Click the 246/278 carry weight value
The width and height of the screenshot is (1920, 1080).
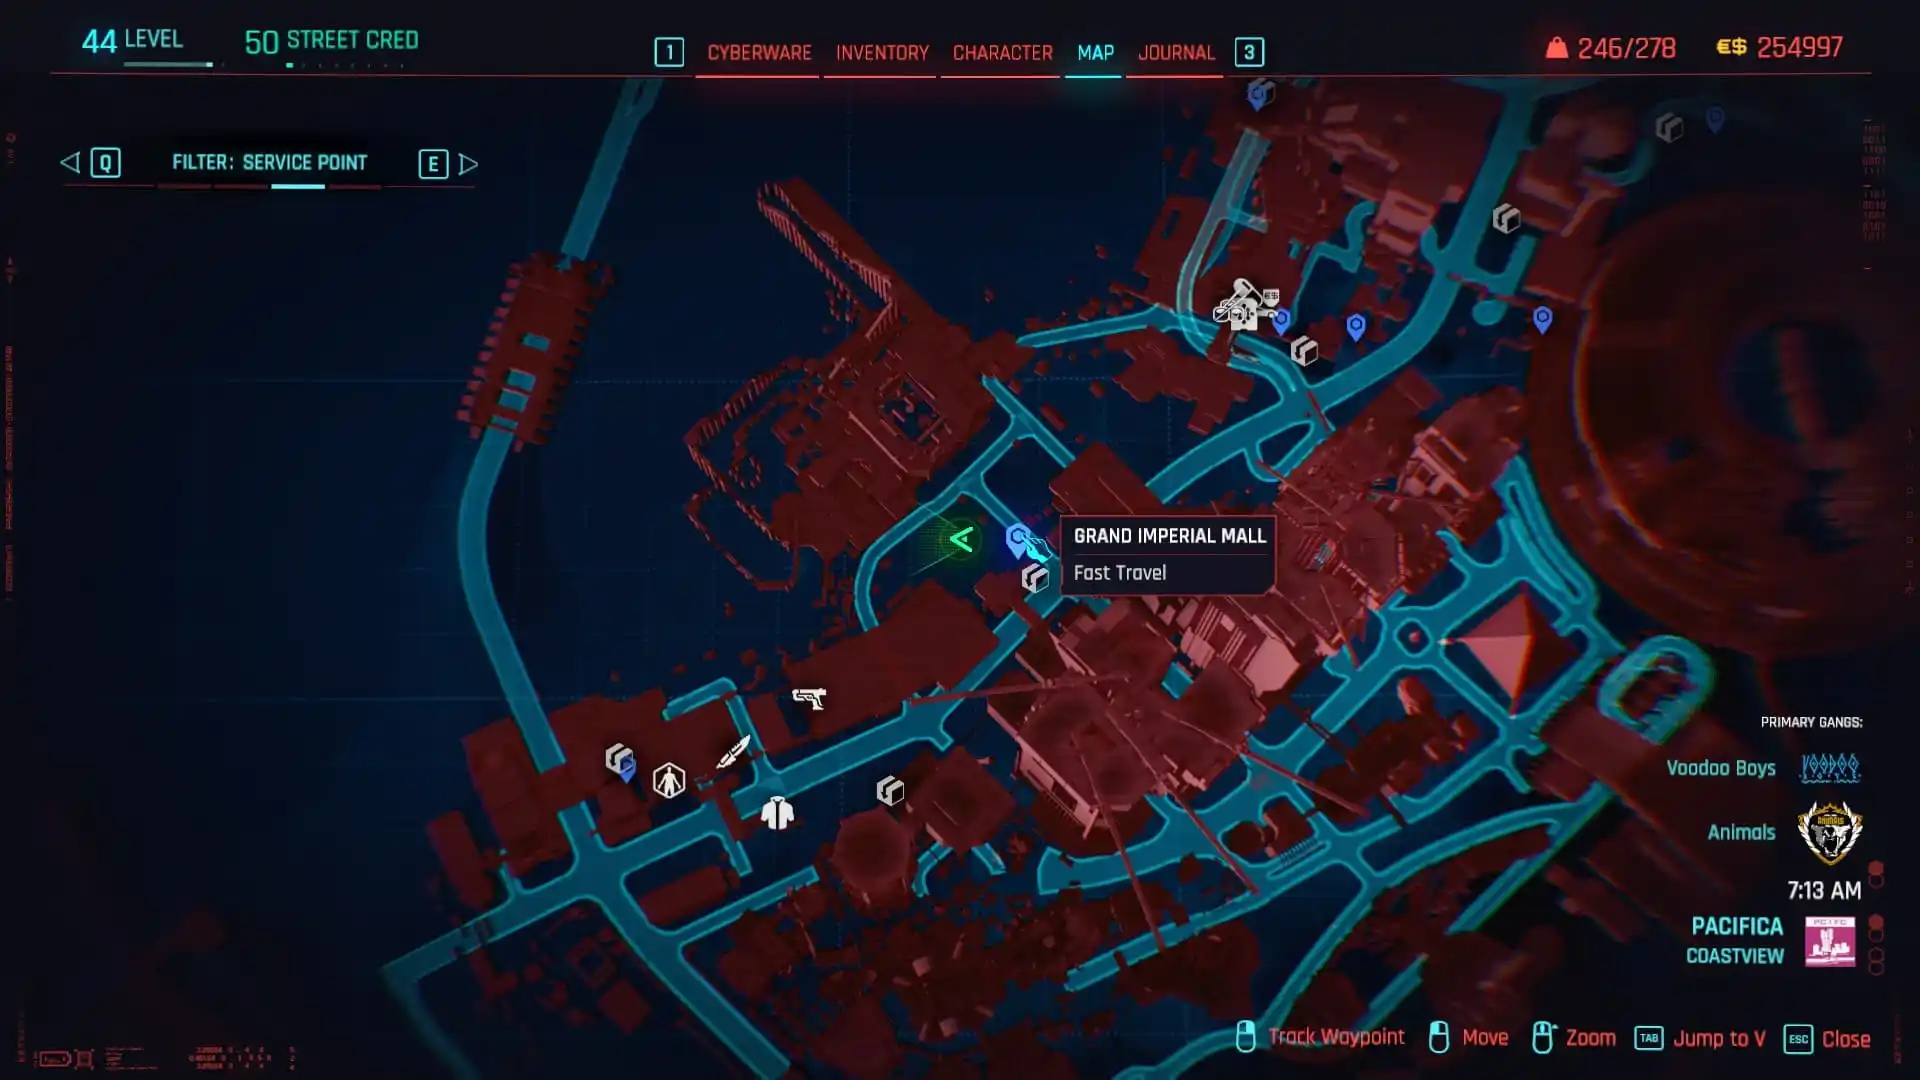pos(1626,48)
